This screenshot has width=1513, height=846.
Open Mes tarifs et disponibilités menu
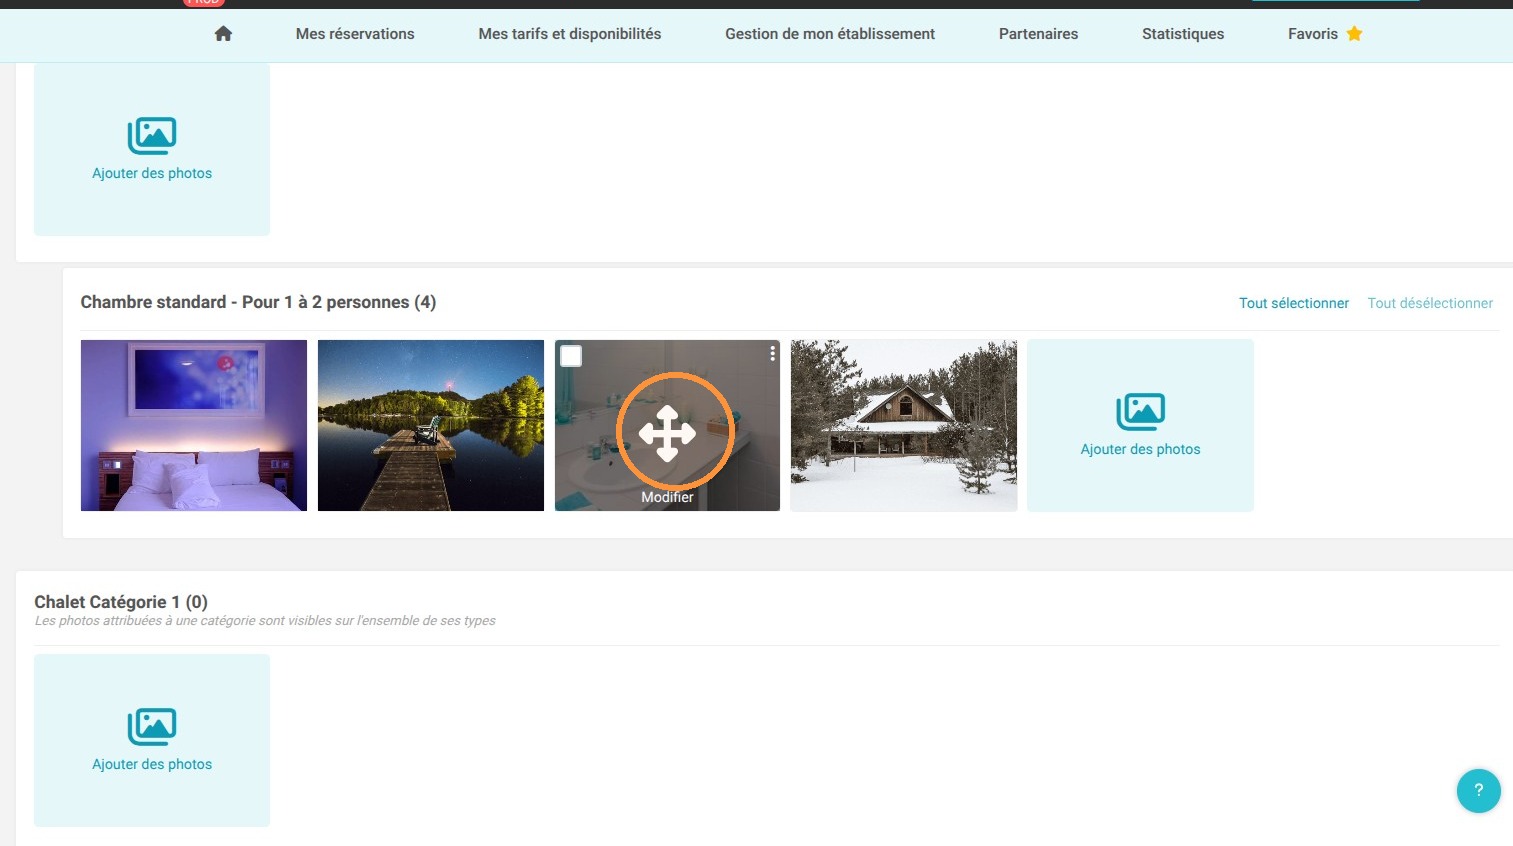pos(570,34)
